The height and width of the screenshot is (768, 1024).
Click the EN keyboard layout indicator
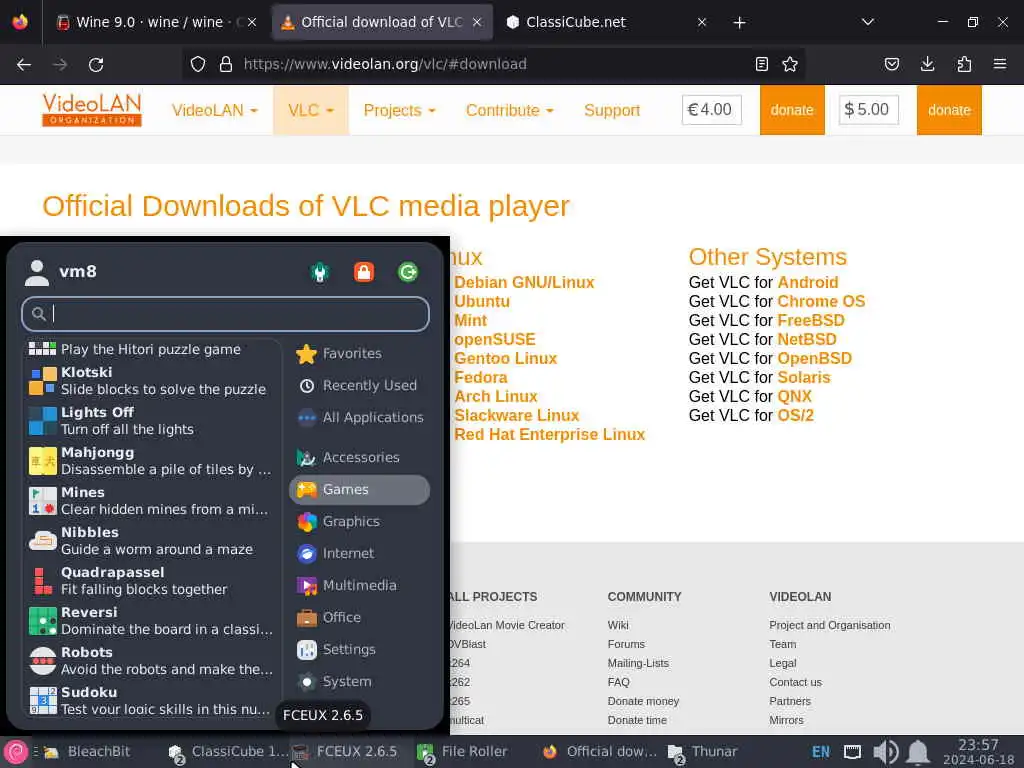(x=821, y=752)
